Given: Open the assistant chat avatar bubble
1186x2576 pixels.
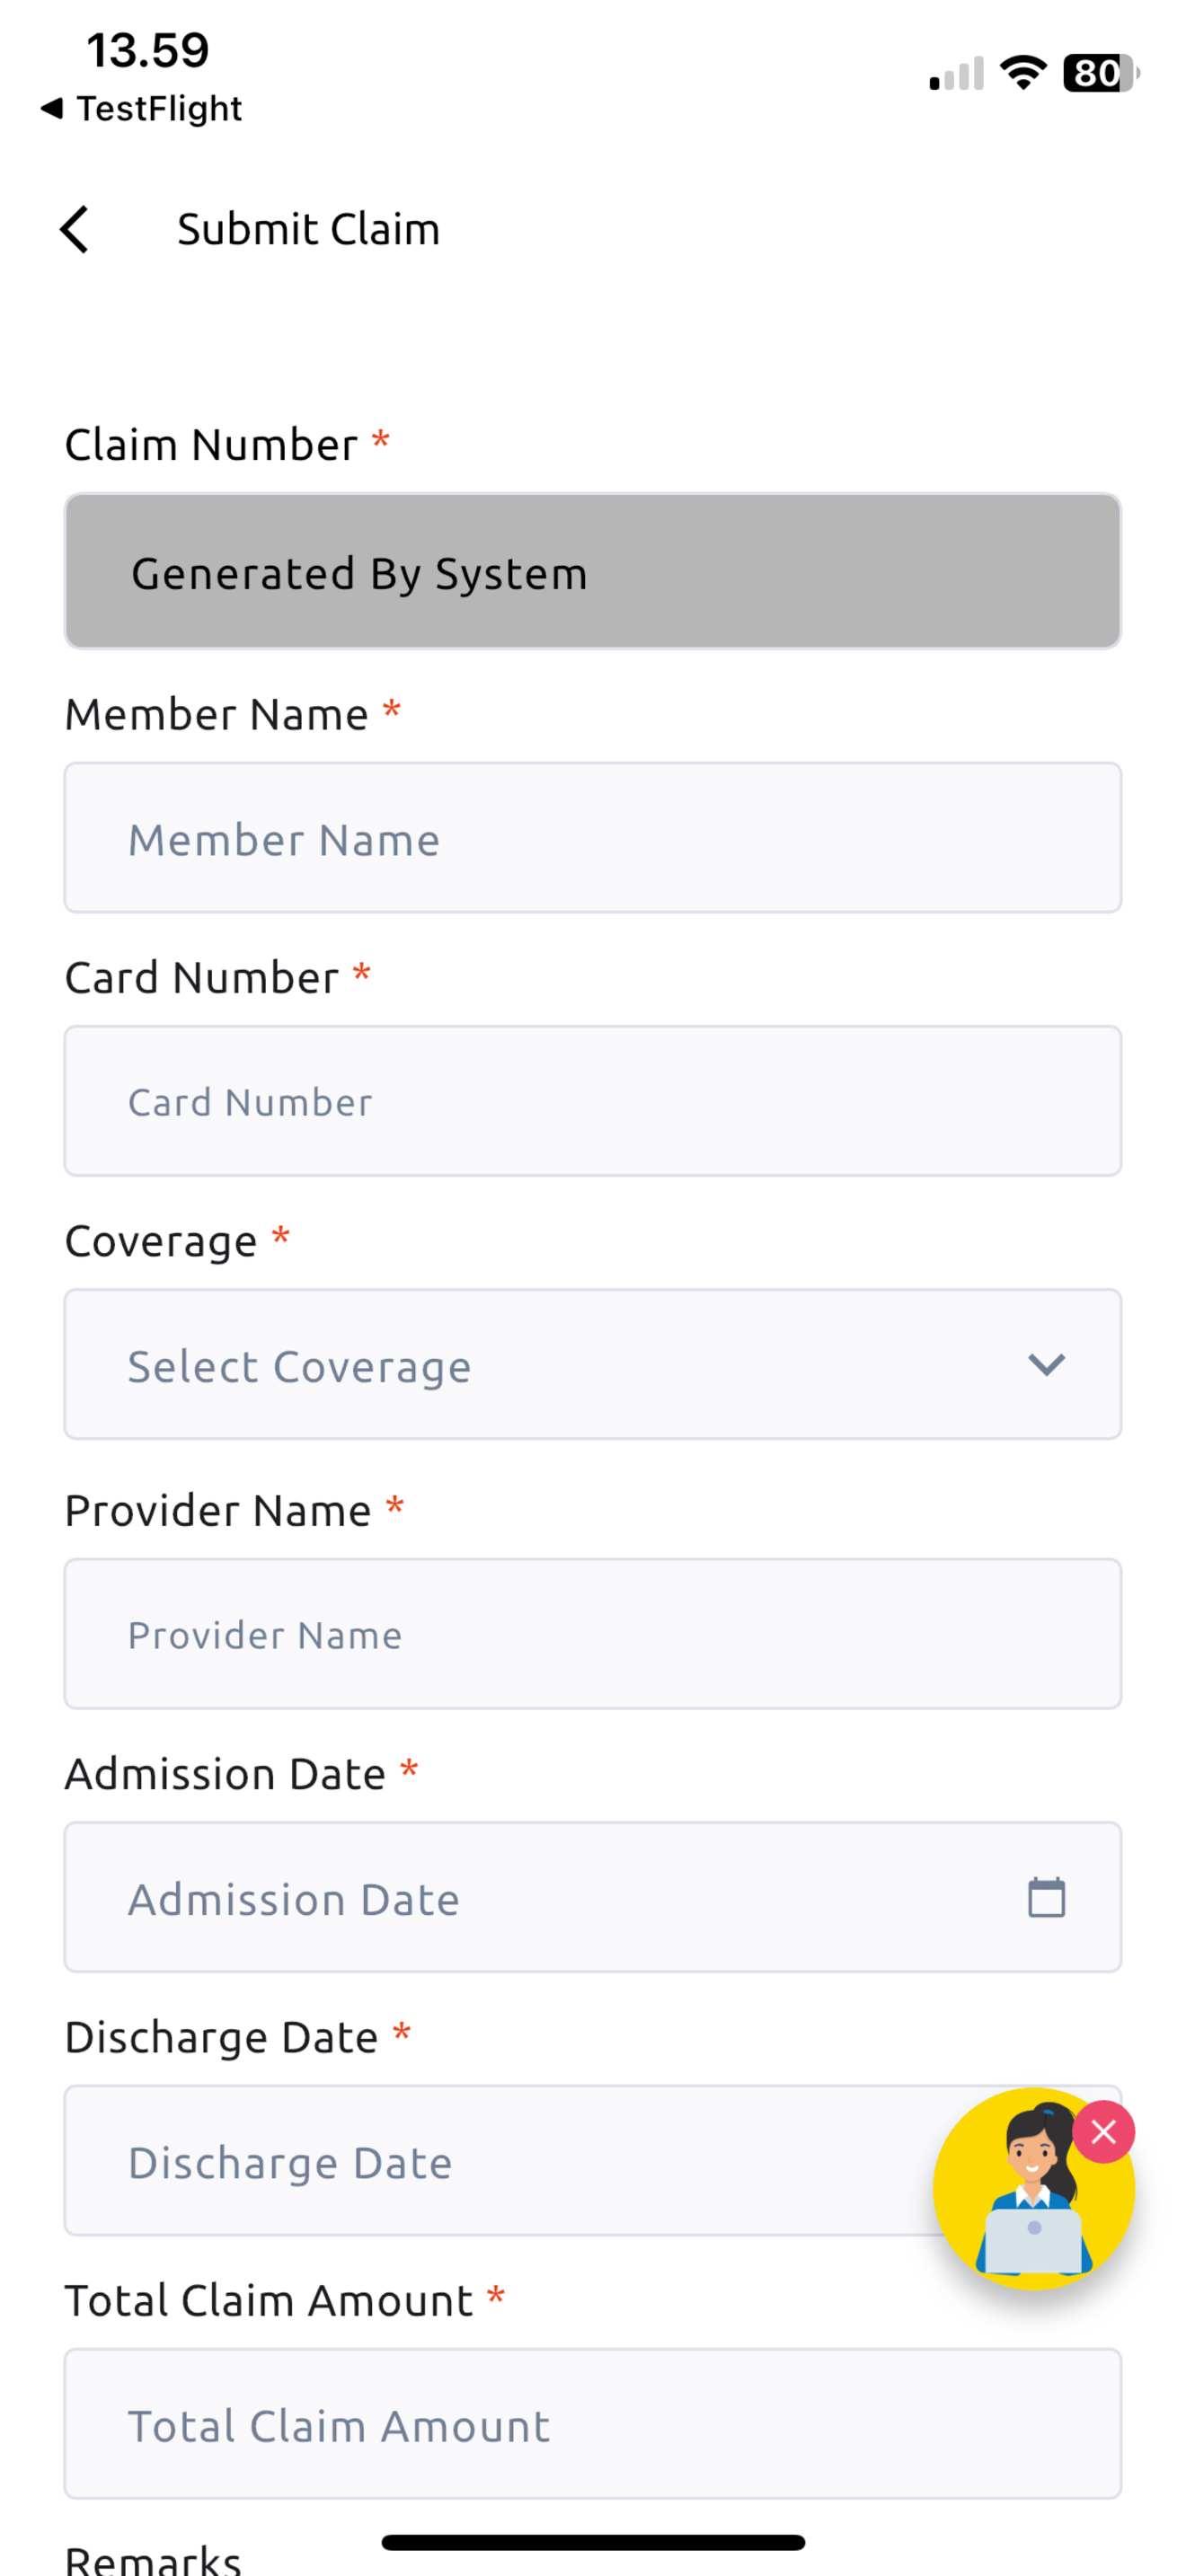Looking at the screenshot, I should [x=1033, y=2188].
